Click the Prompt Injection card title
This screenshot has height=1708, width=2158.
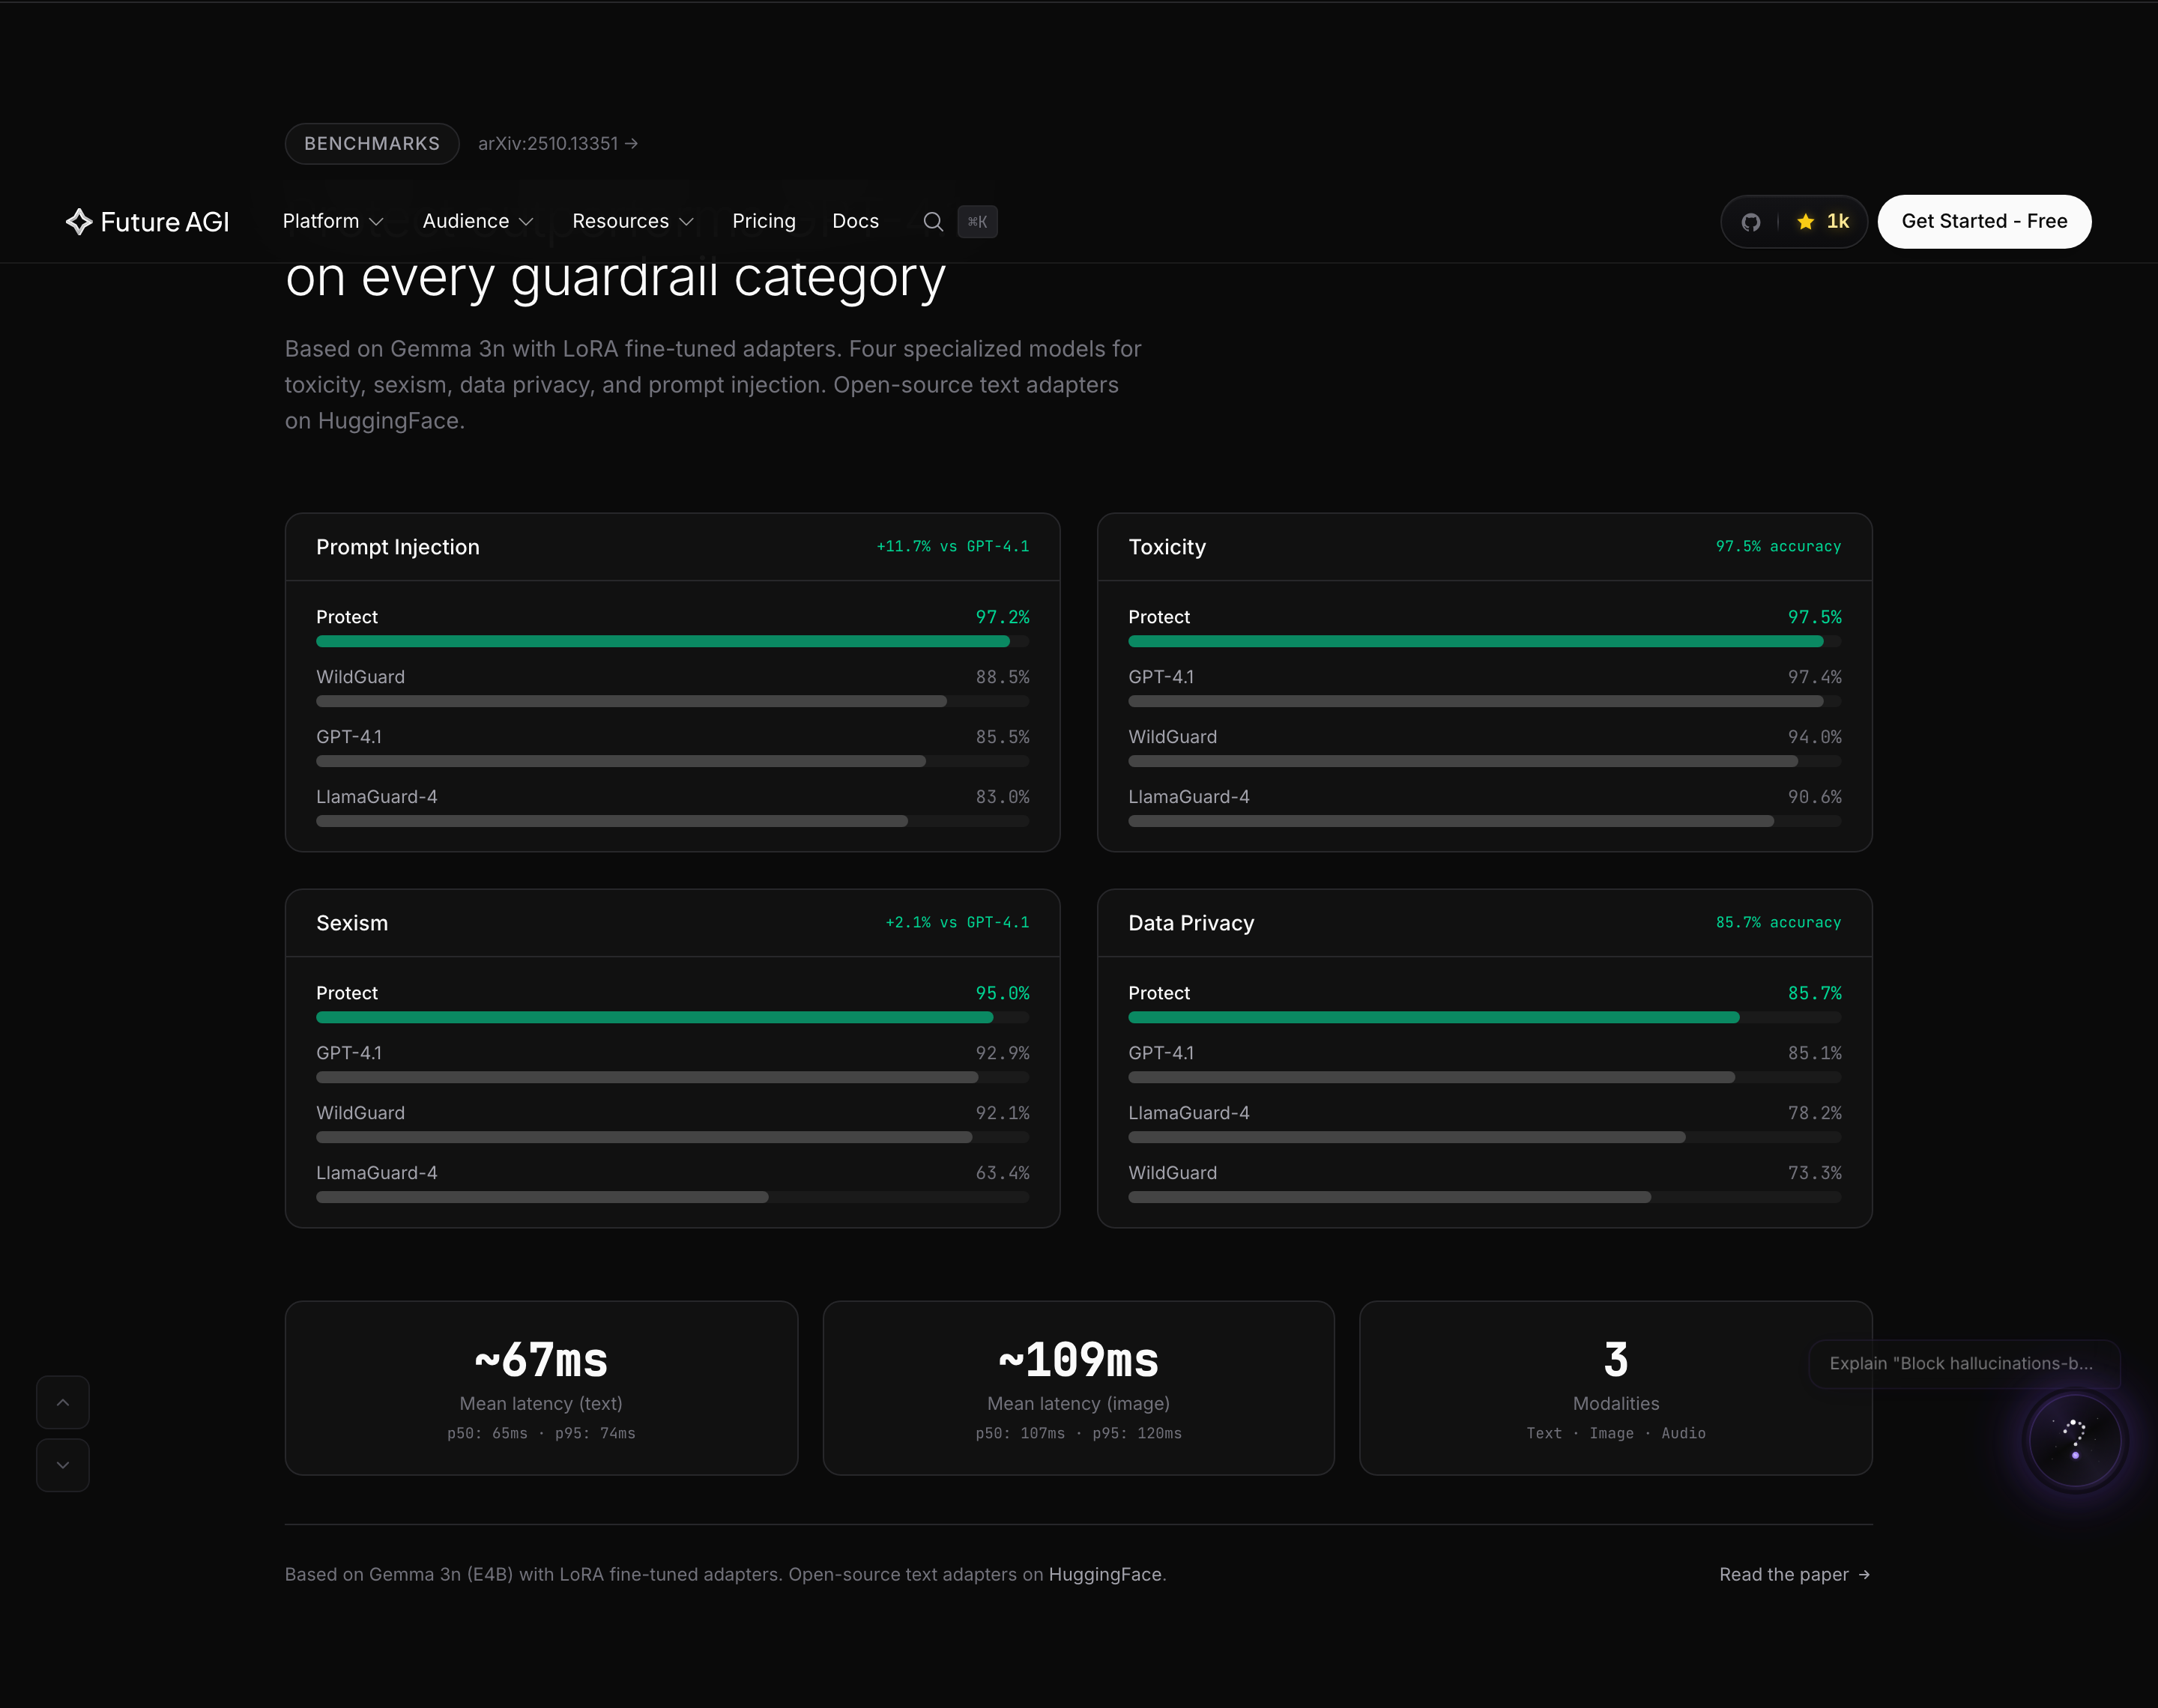pos(398,547)
